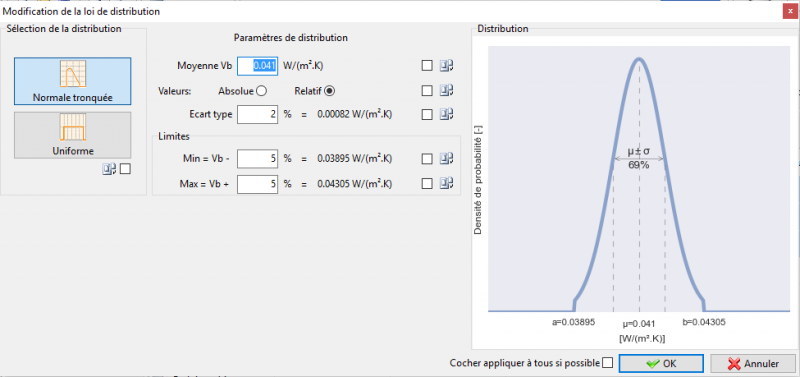The width and height of the screenshot is (800, 377).
Task: Click the 0.04305 W/(m².K) max value
Action: [x=355, y=184]
